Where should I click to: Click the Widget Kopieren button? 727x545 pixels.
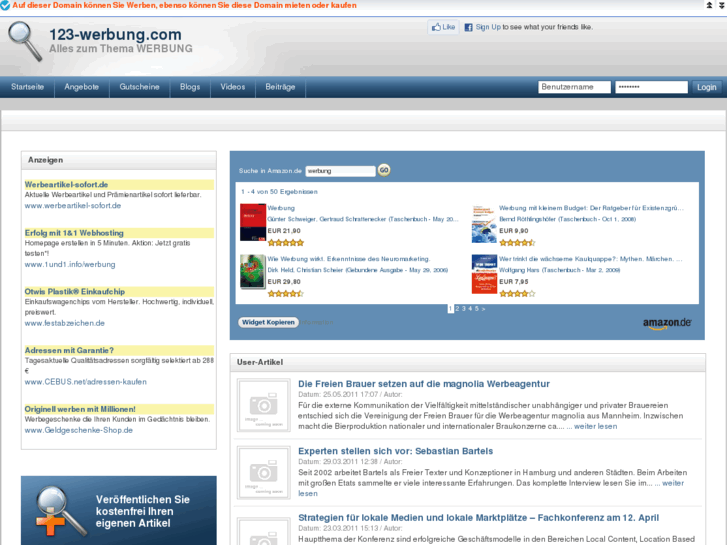[268, 322]
